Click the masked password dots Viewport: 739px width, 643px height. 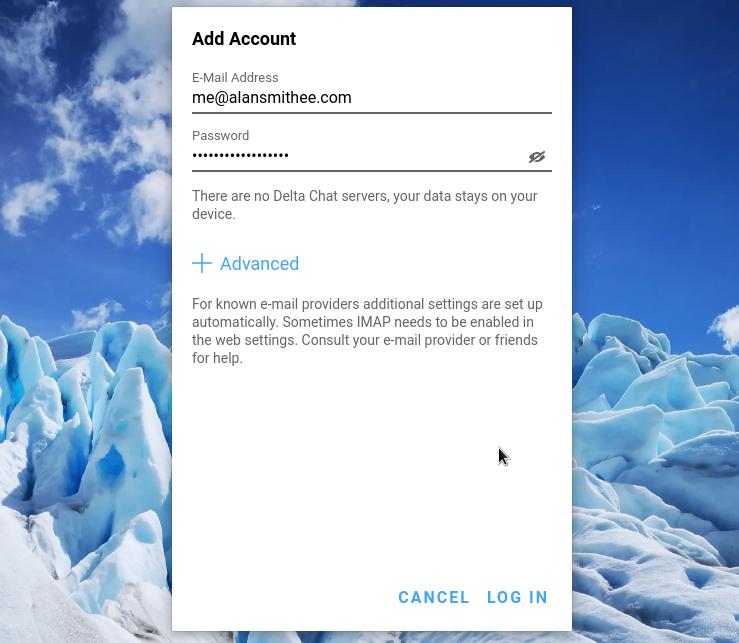[x=240, y=156]
